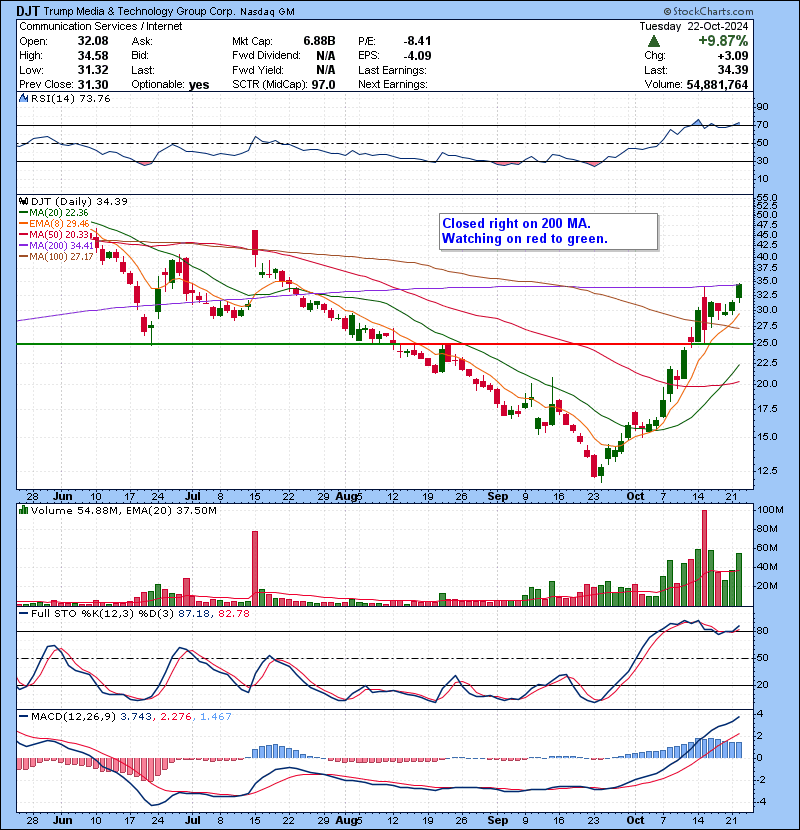Click the green up-triangle next to +9.87%
This screenshot has width=800, height=830.
654,41
